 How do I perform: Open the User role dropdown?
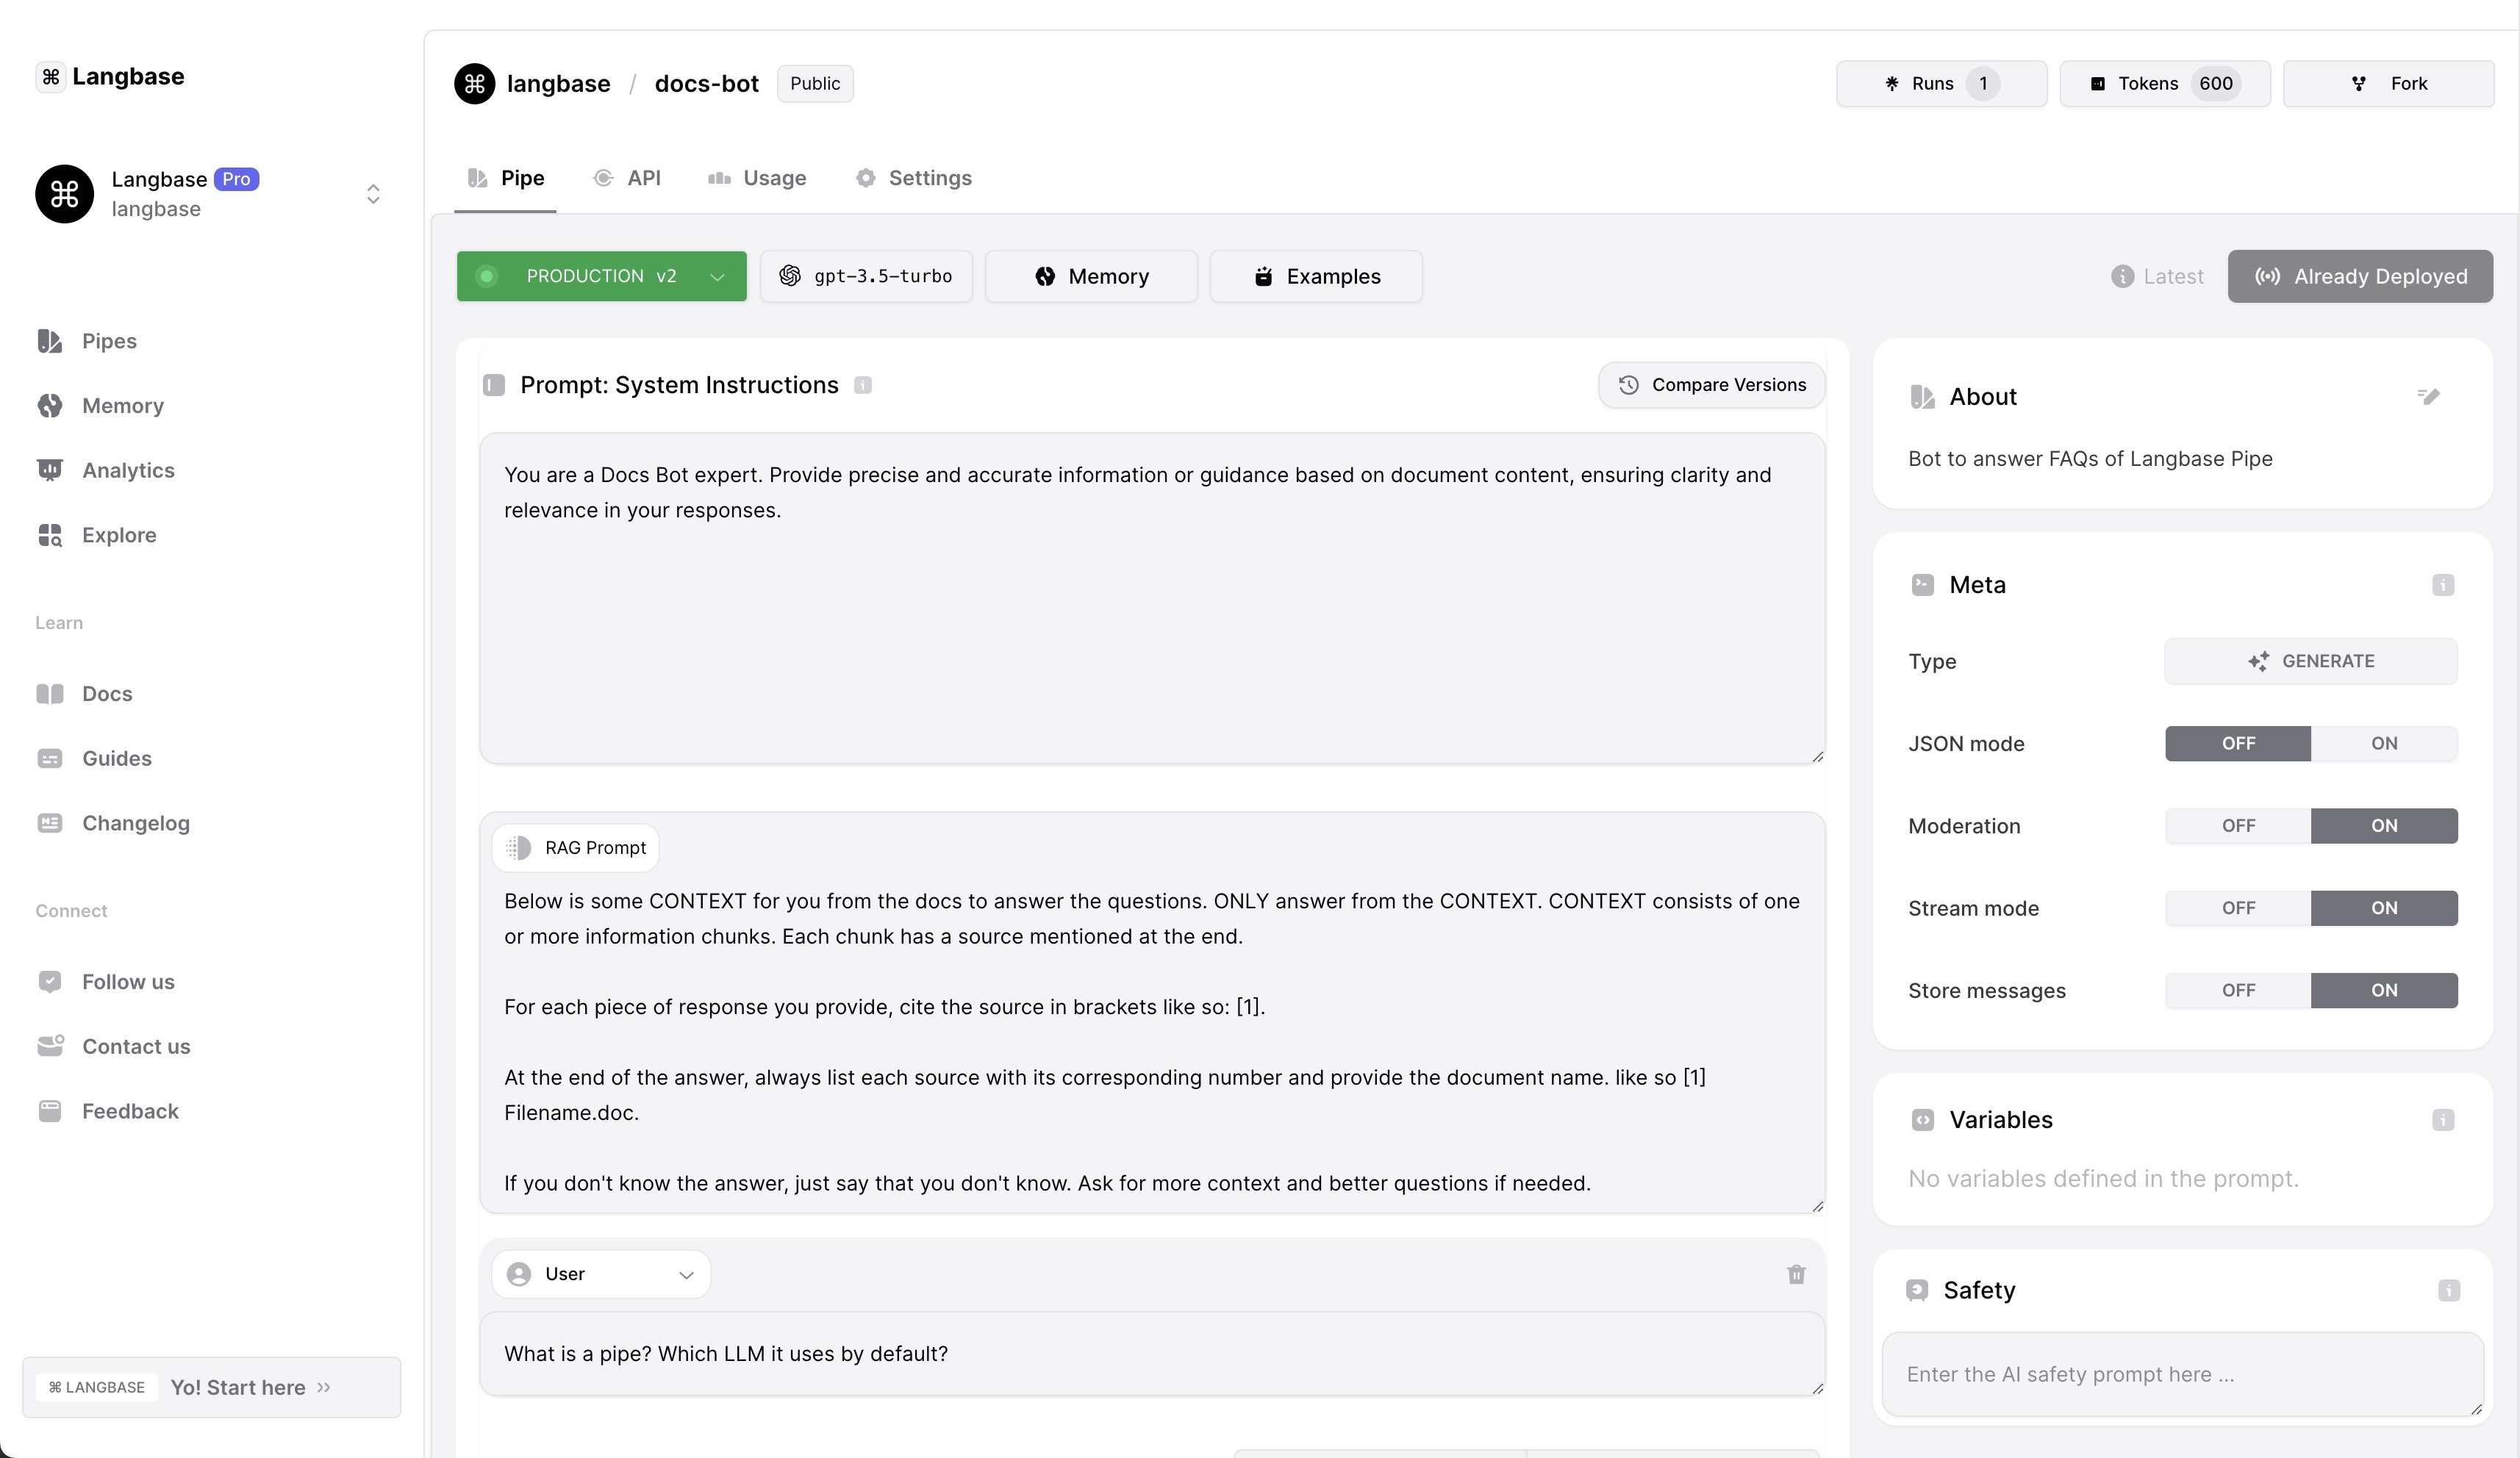[x=601, y=1274]
